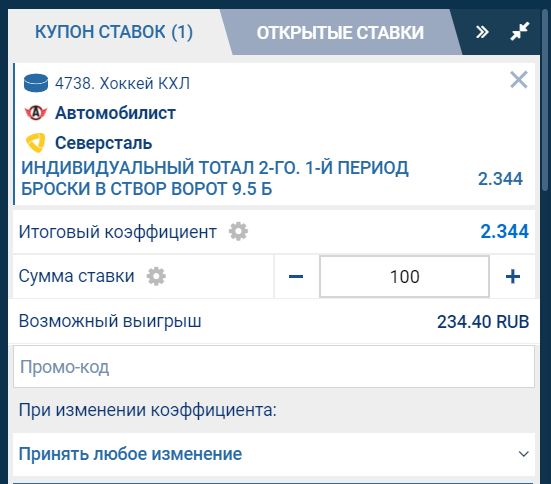Switch to Открытые ставки tab
The width and height of the screenshot is (551, 484).
(340, 33)
